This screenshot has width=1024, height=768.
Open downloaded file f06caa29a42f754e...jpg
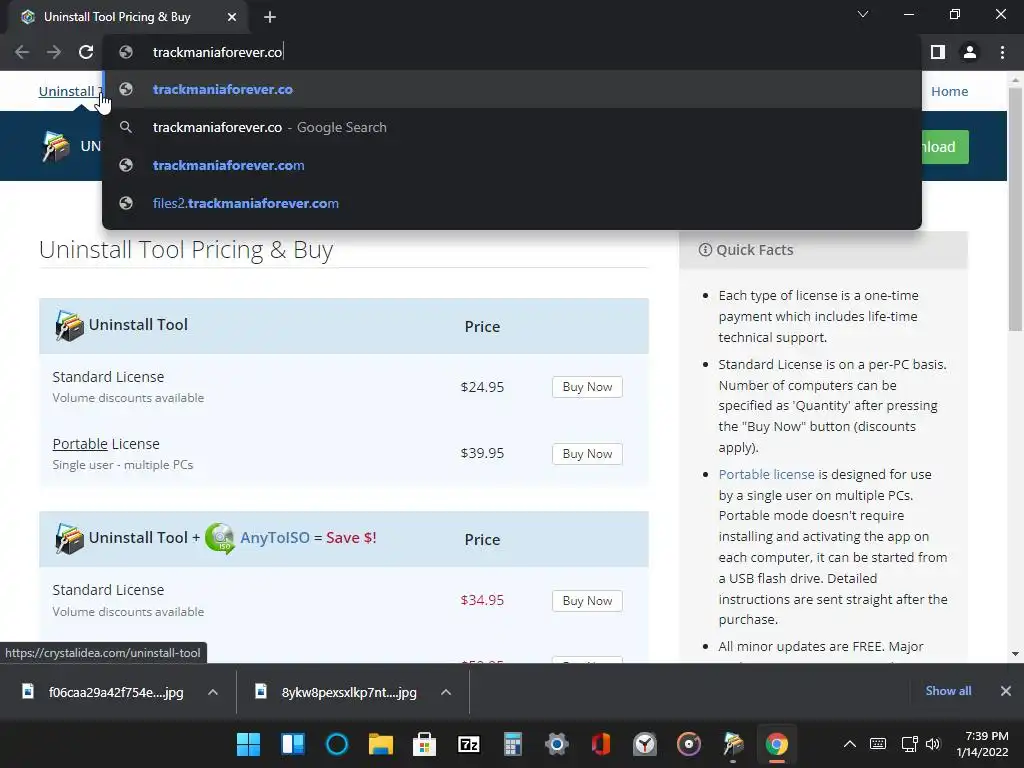pyautogui.click(x=116, y=692)
